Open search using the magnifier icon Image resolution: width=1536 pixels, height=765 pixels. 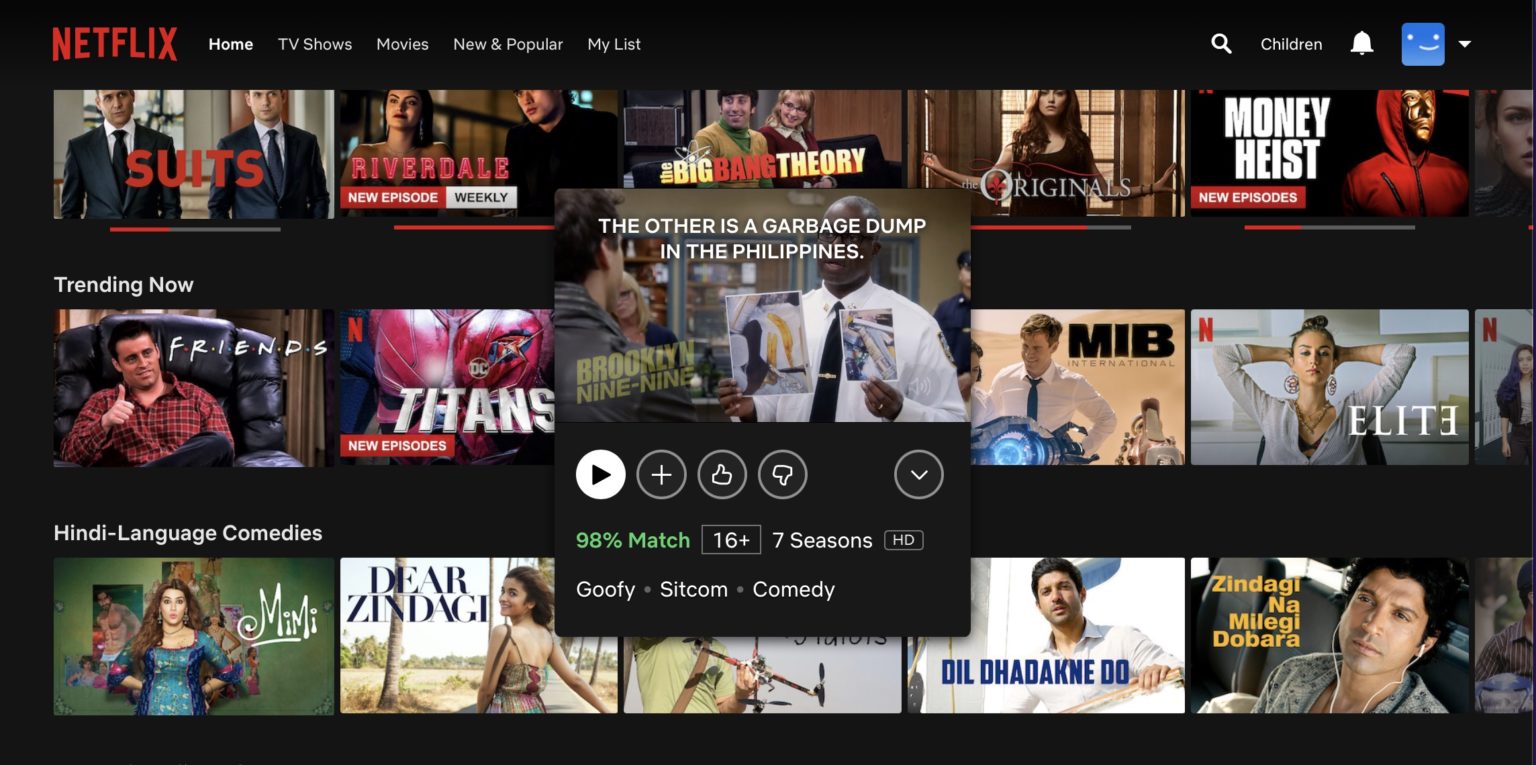(x=1221, y=44)
